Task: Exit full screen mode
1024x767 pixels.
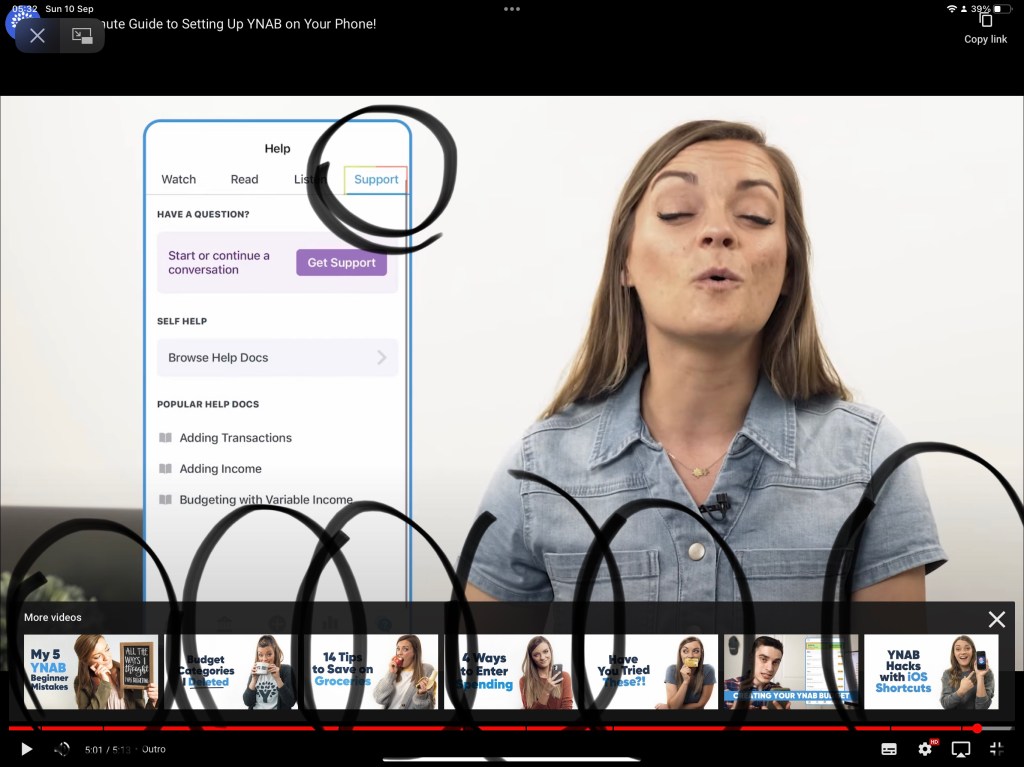Action: [997, 749]
